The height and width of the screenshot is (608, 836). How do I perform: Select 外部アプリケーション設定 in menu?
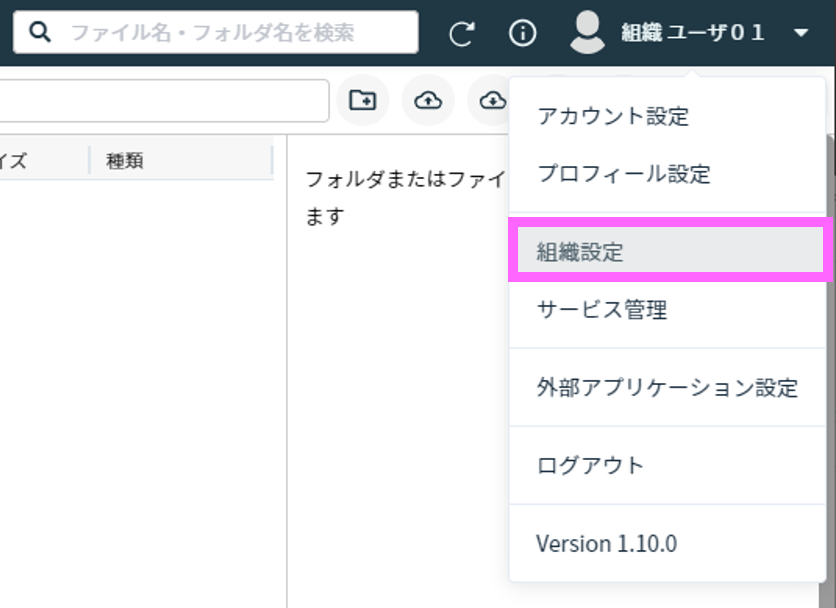(667, 388)
